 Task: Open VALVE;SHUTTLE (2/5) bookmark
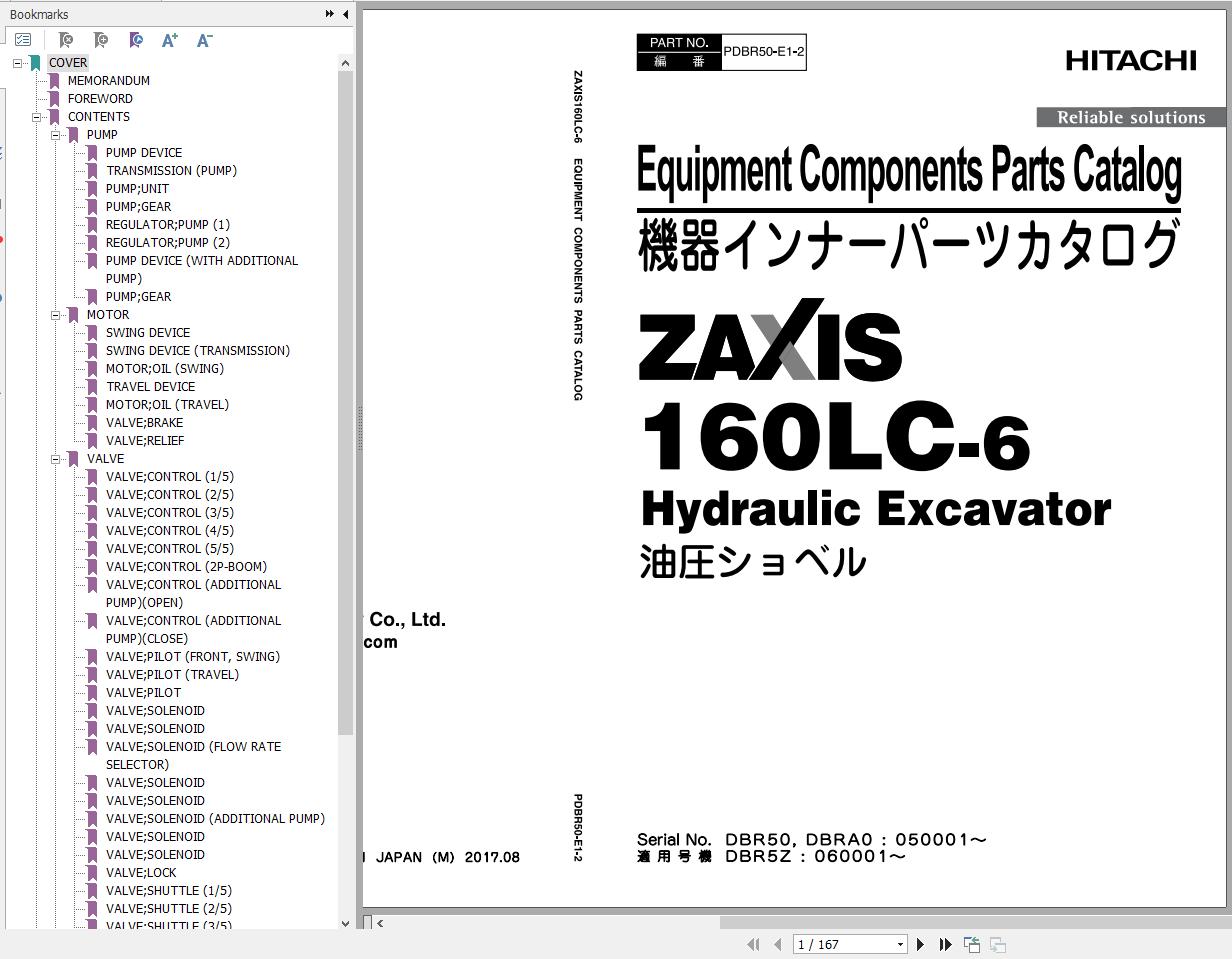point(169,909)
